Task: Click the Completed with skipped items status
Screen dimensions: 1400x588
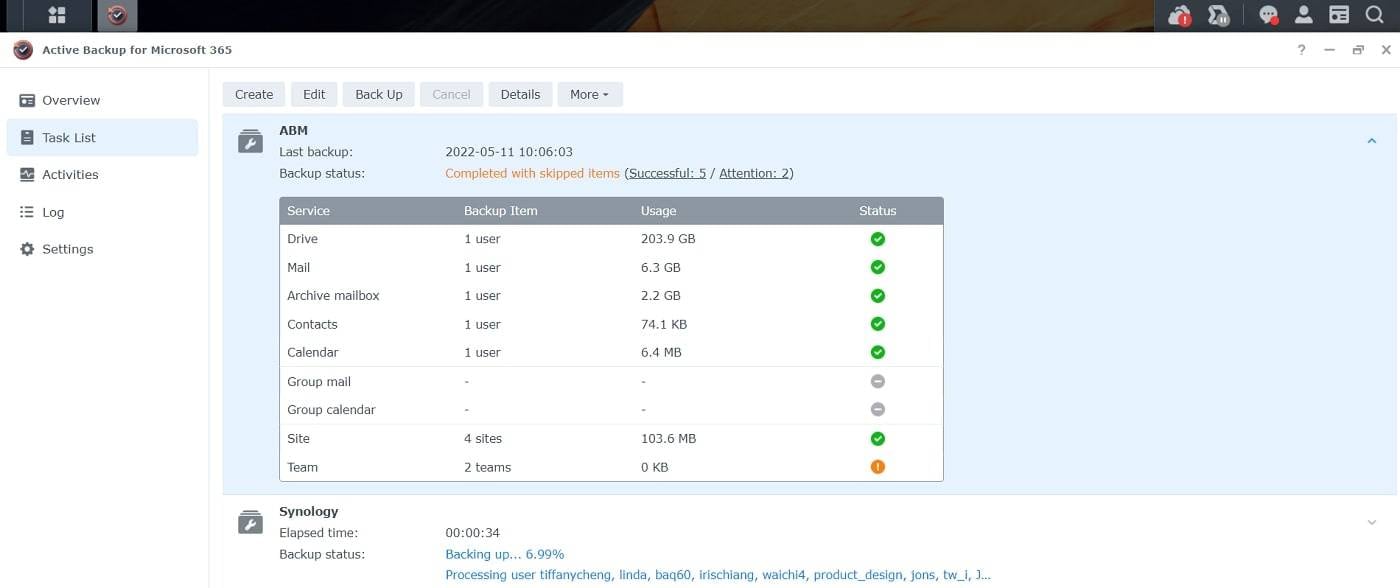Action: tap(532, 173)
